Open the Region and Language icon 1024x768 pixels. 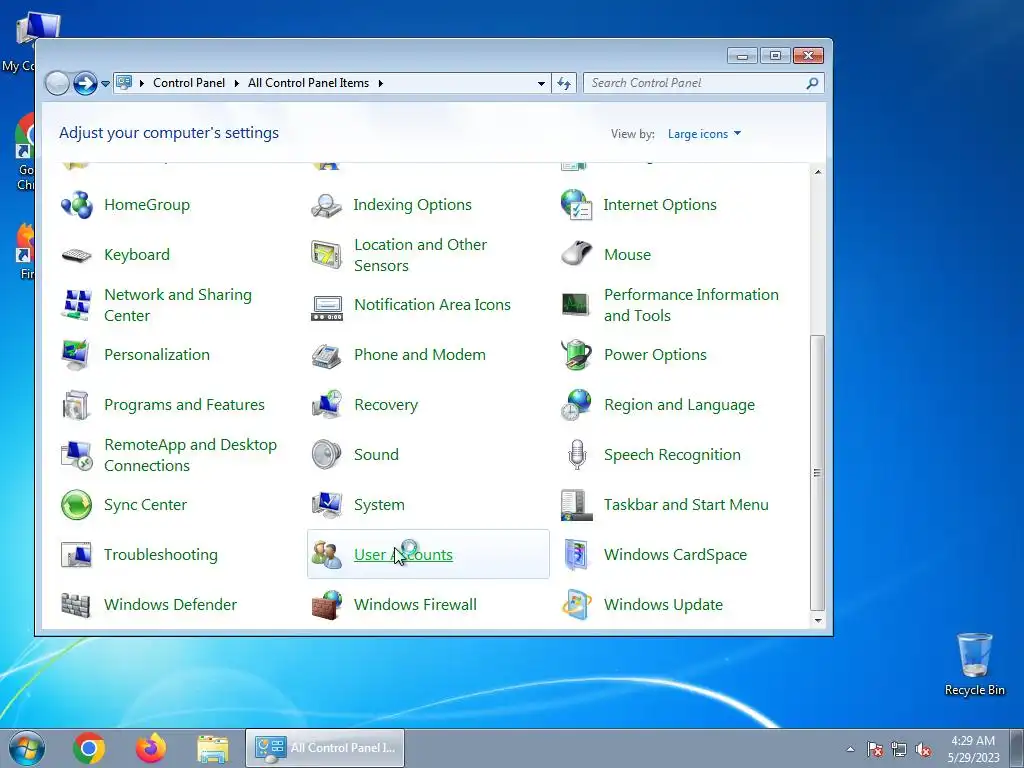tap(577, 405)
